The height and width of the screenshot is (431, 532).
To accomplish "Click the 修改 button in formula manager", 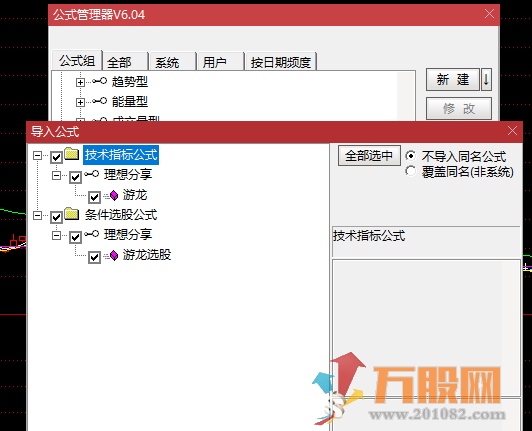I will pyautogui.click(x=459, y=109).
